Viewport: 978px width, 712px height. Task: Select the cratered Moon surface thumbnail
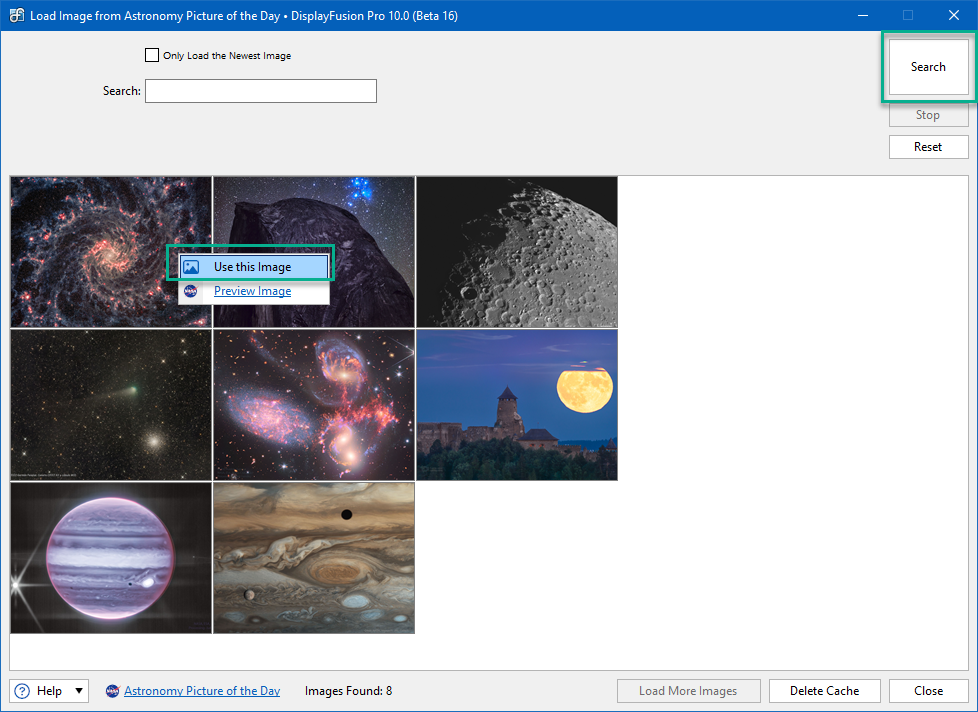pyautogui.click(x=516, y=252)
